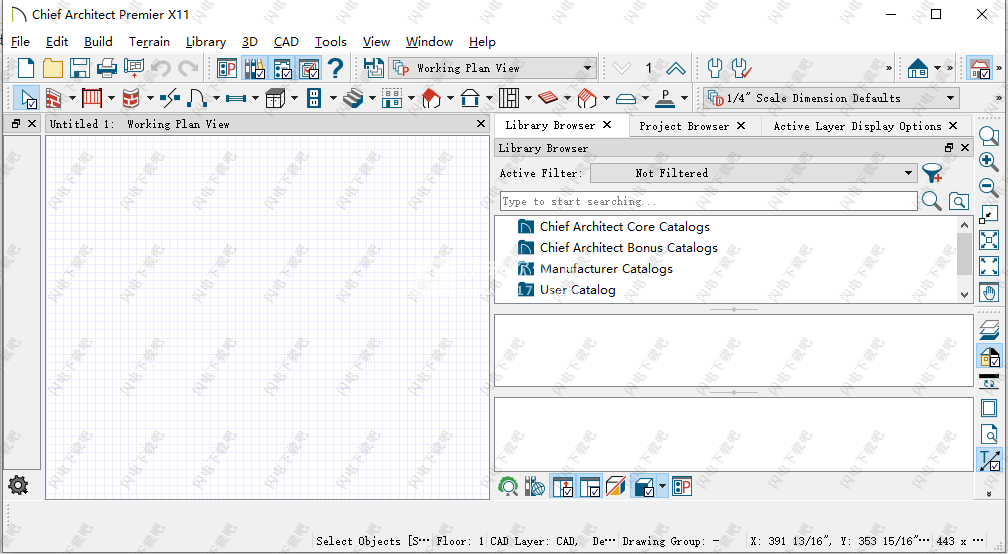
Task: Expand the blue house view dropdown arrow
Action: [x=937, y=68]
